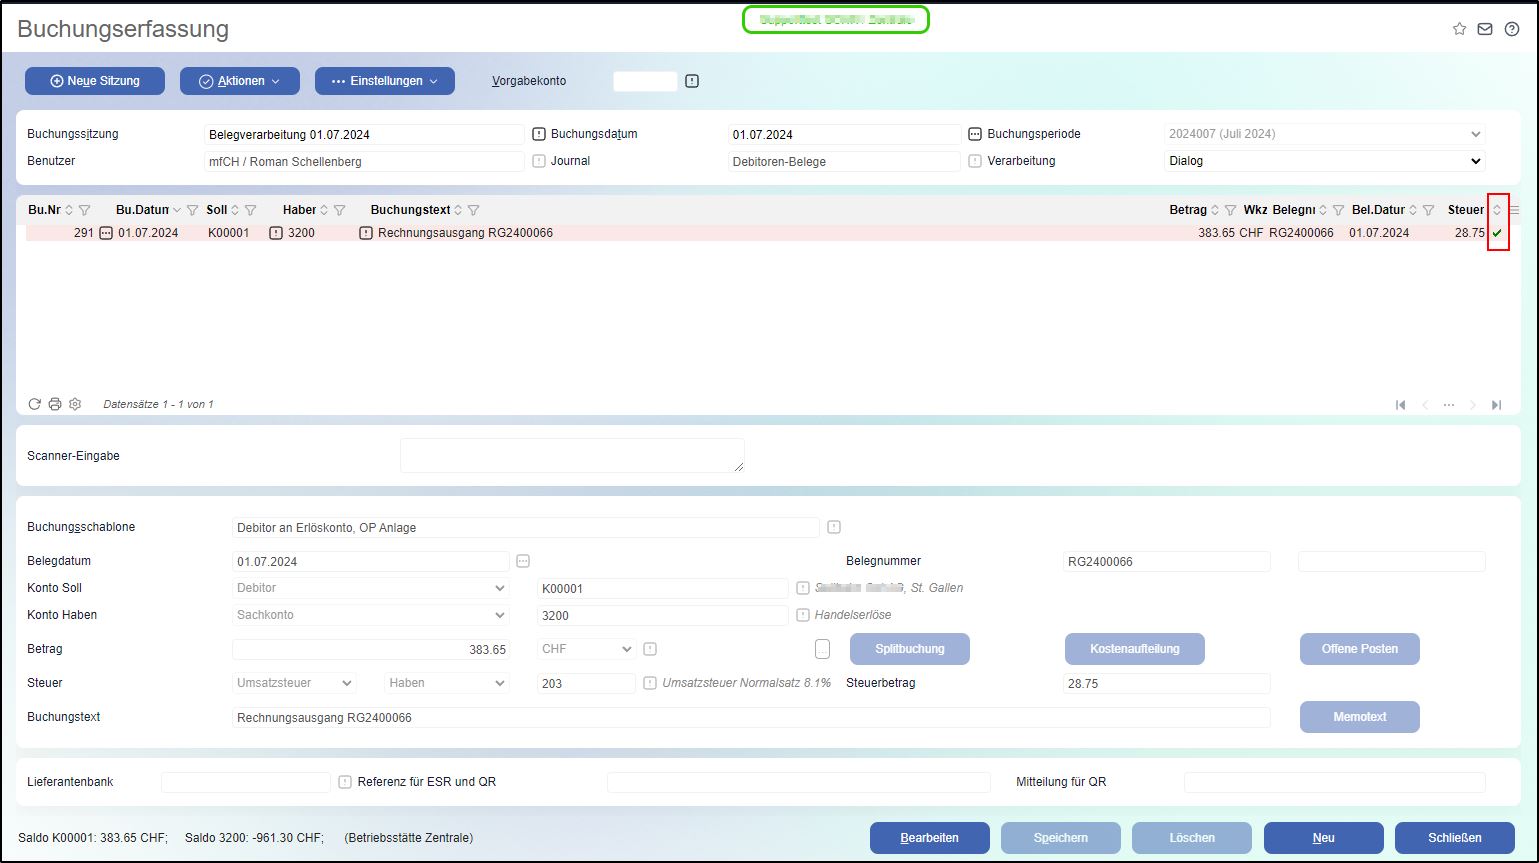Click the Neue Sitzung button
This screenshot has width=1539, height=863.
click(x=95, y=81)
